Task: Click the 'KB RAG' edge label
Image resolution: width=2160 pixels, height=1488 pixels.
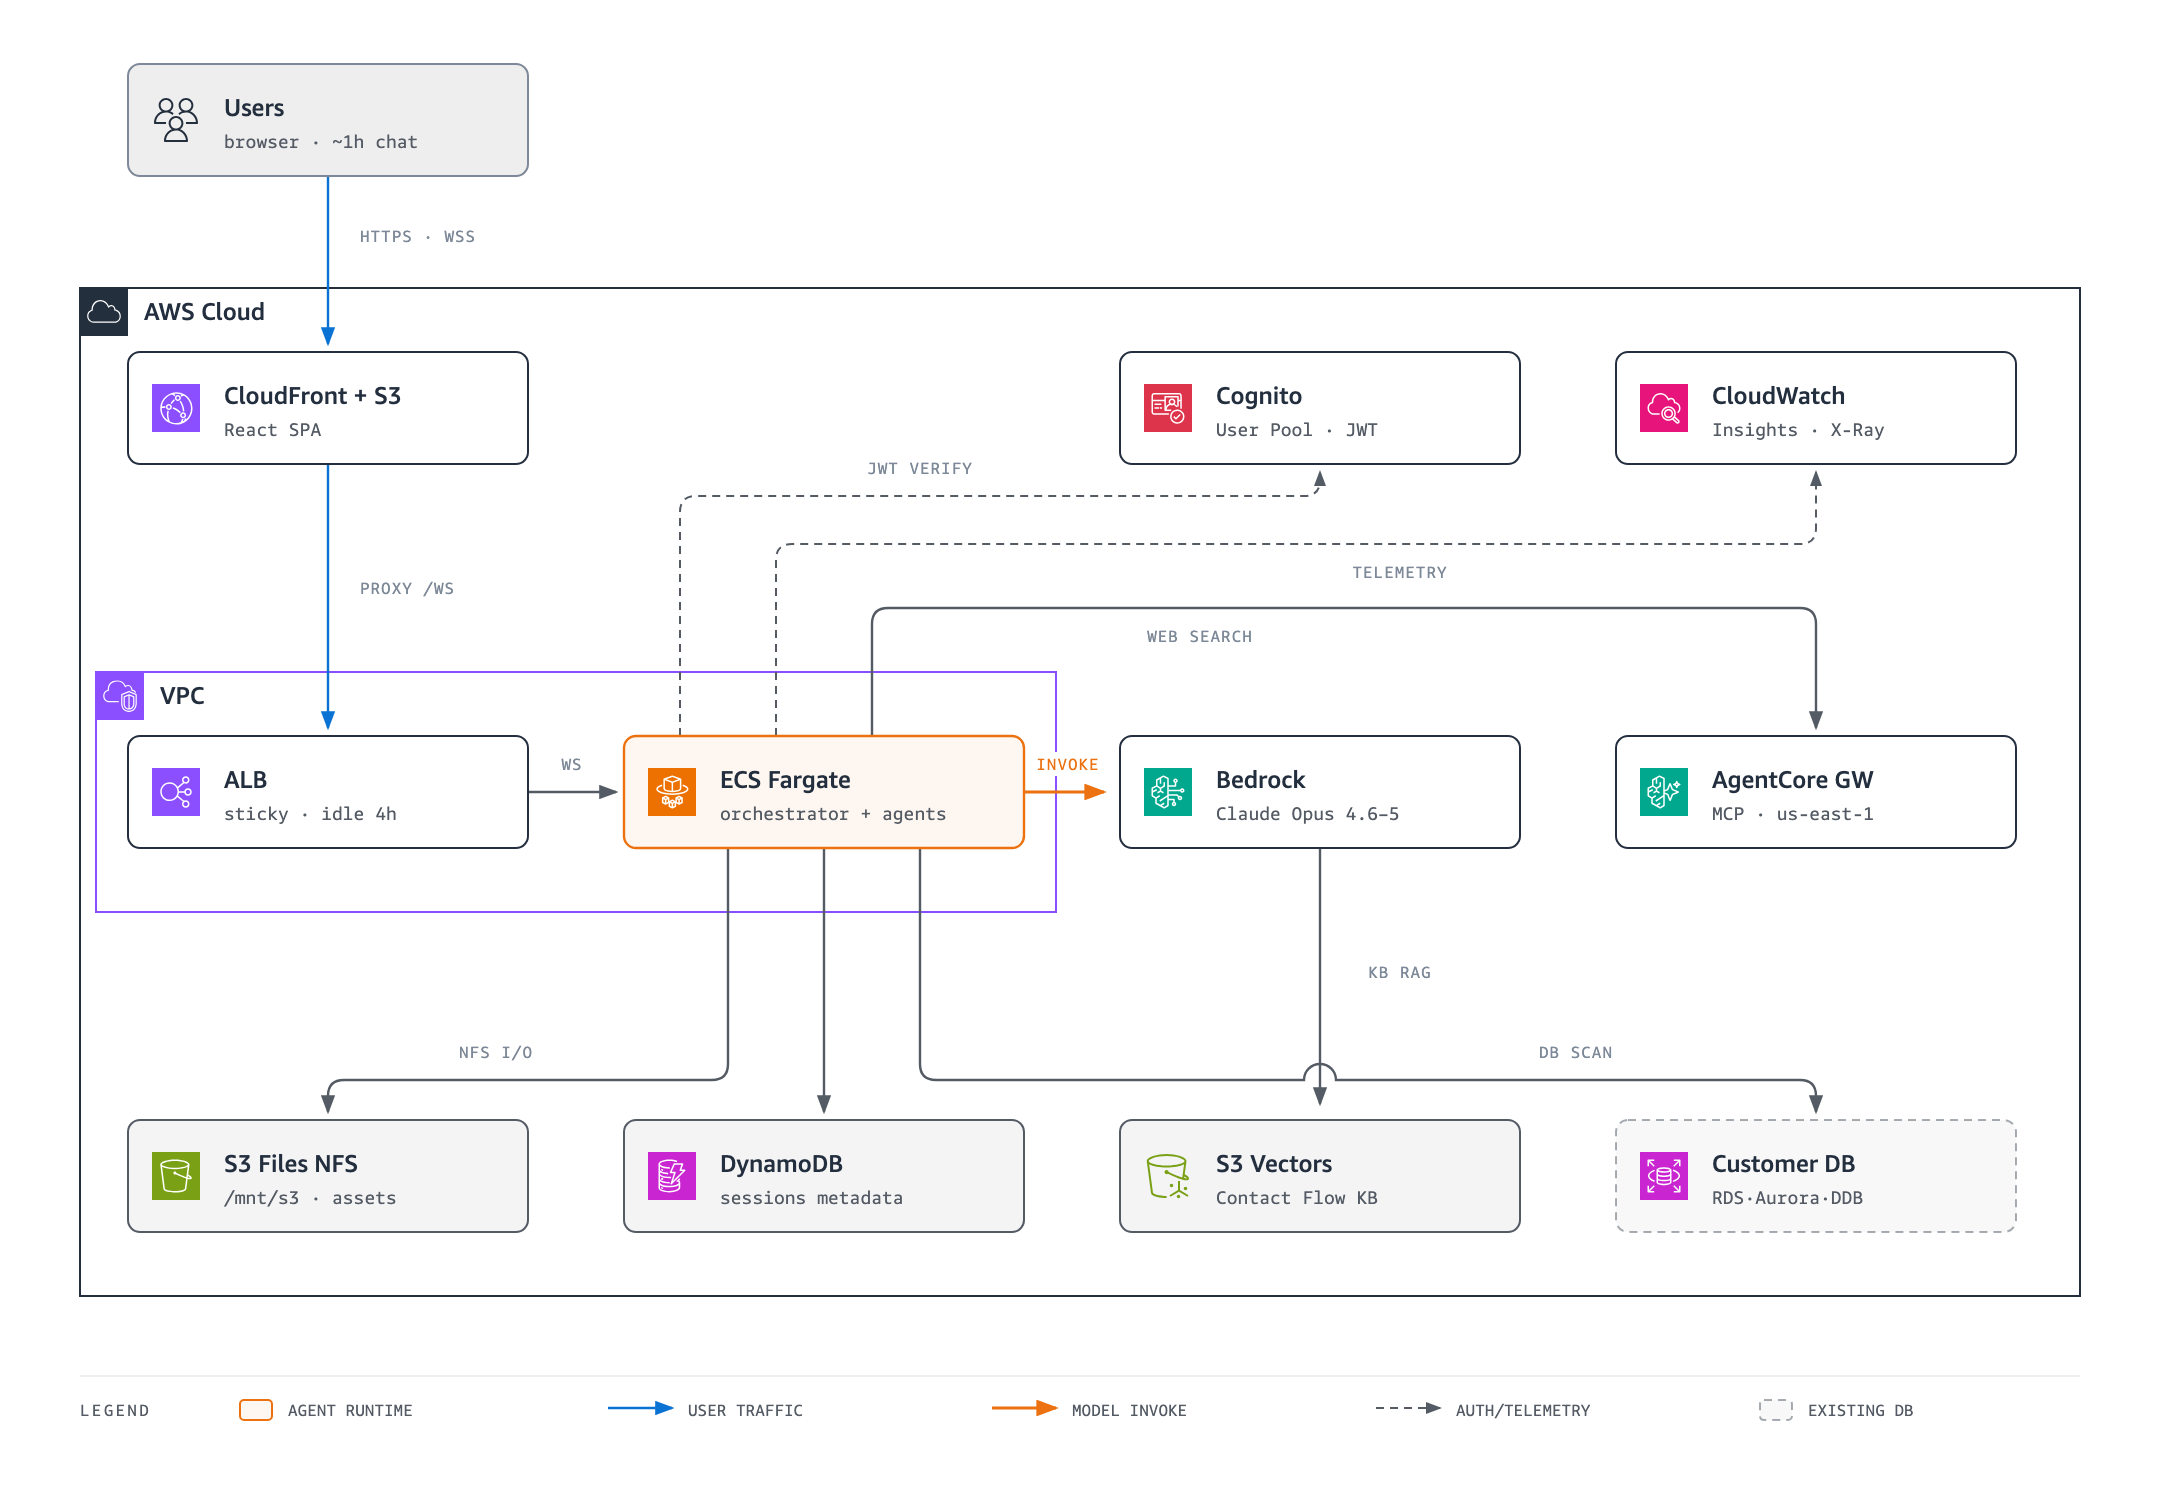Action: tap(1399, 973)
